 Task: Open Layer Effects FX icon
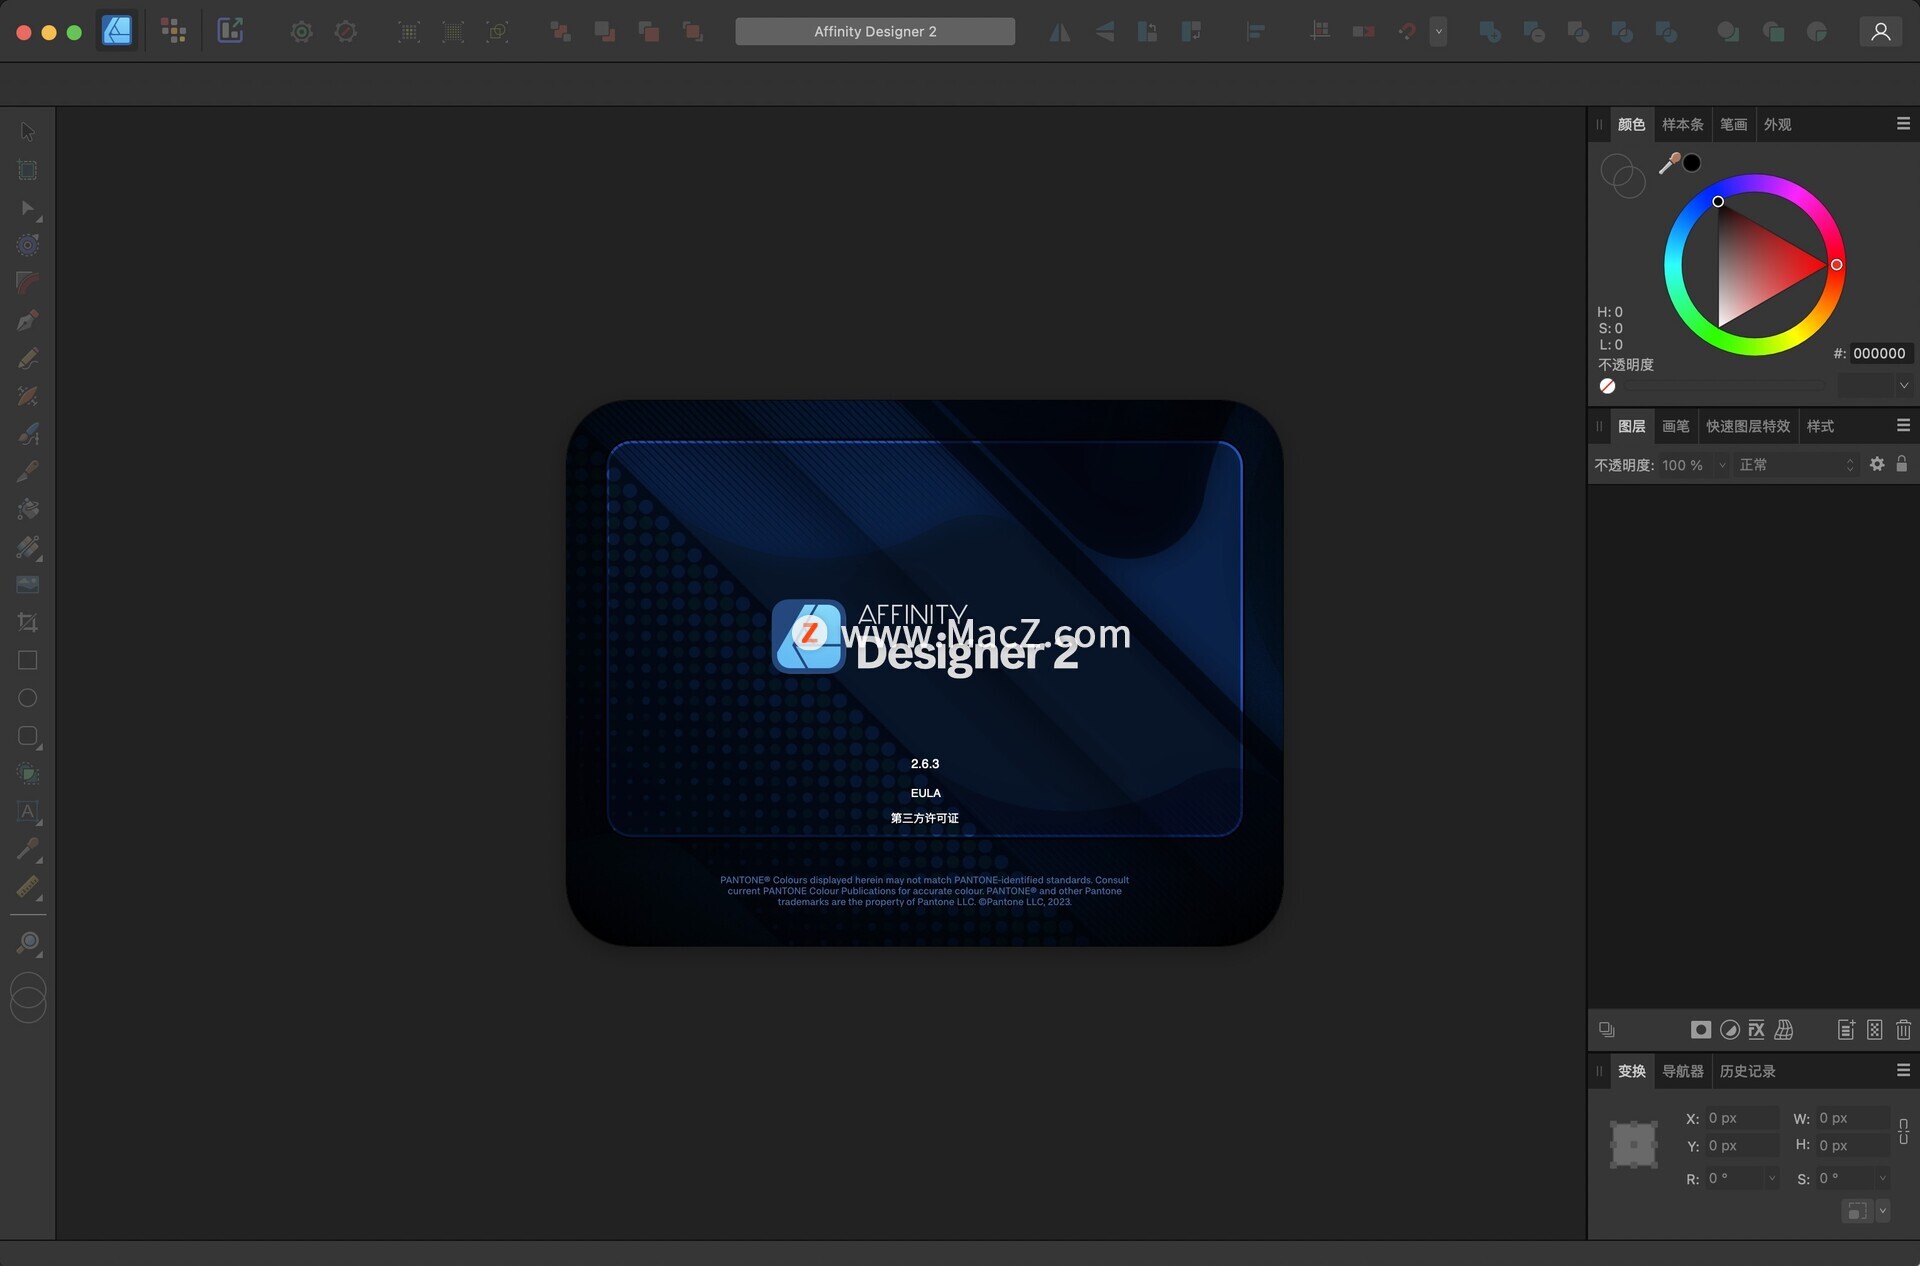[1757, 1029]
